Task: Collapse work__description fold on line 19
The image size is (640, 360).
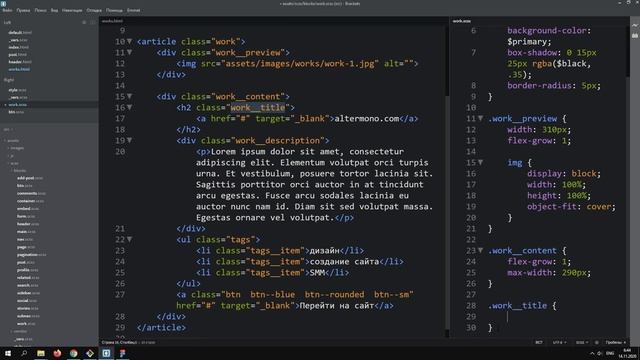Action: click(129, 140)
